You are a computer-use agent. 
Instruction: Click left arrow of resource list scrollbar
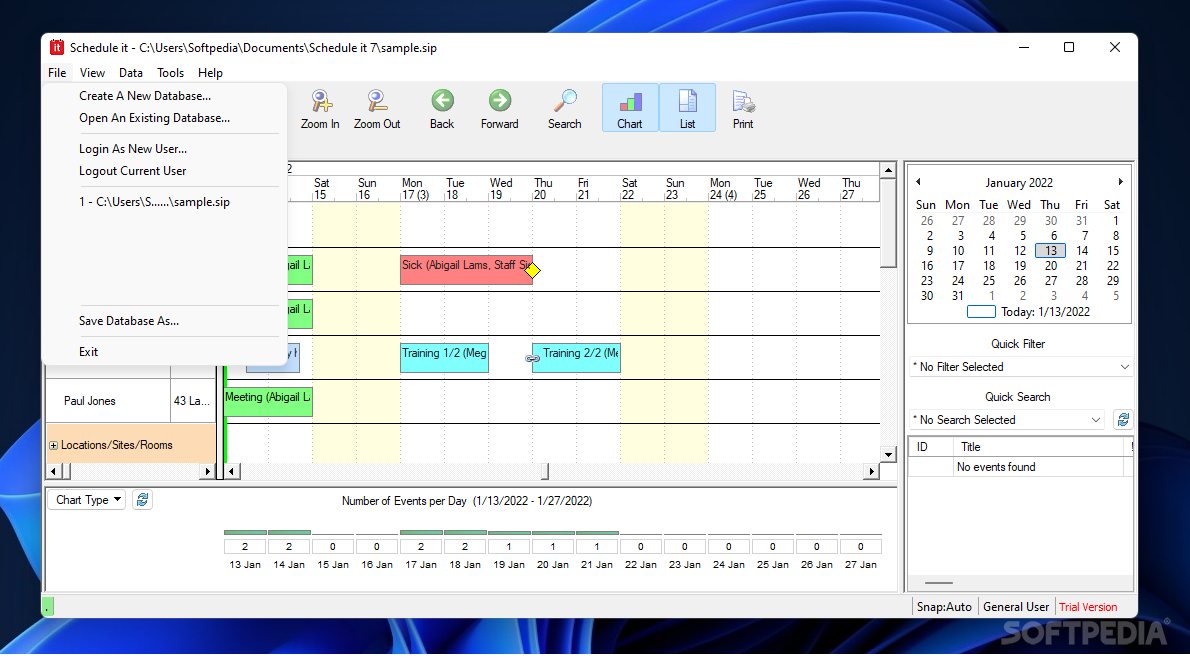(53, 472)
